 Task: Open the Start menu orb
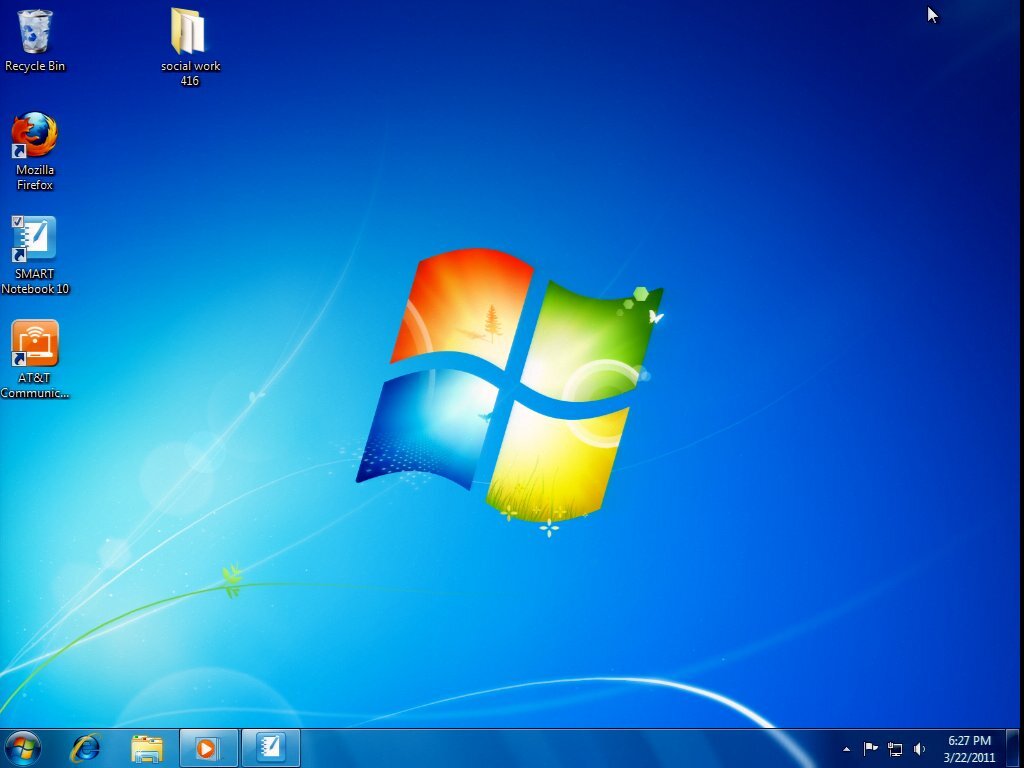[x=23, y=748]
